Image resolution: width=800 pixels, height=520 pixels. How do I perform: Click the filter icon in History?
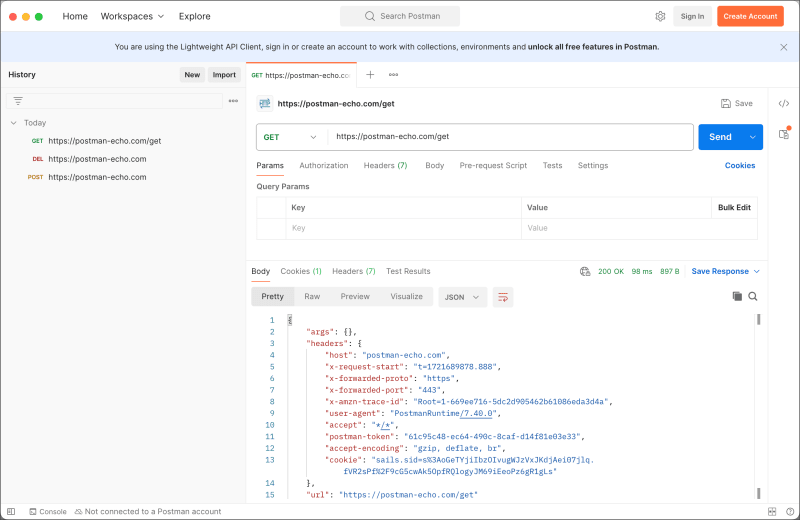(x=18, y=101)
